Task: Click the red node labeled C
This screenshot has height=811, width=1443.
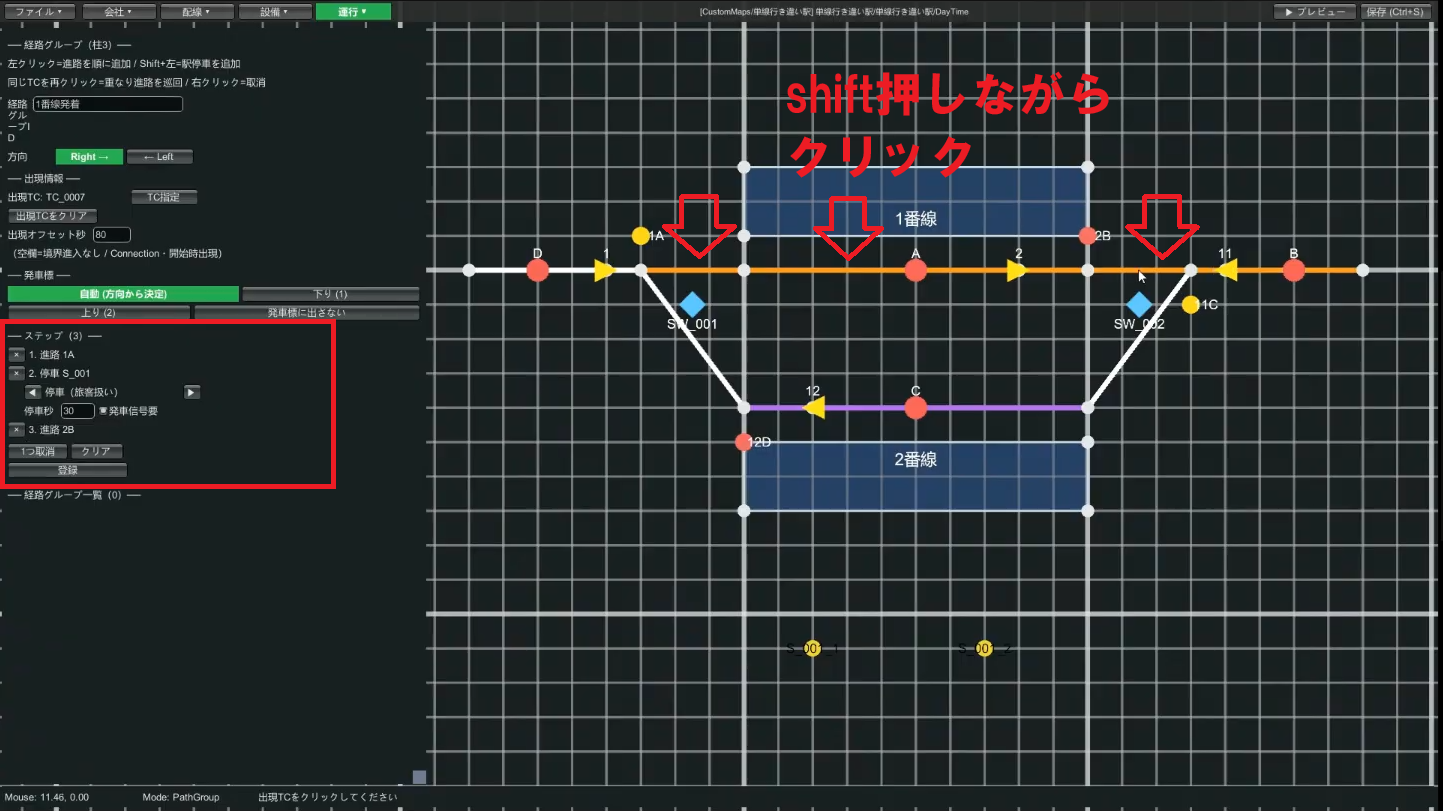Action: point(915,408)
